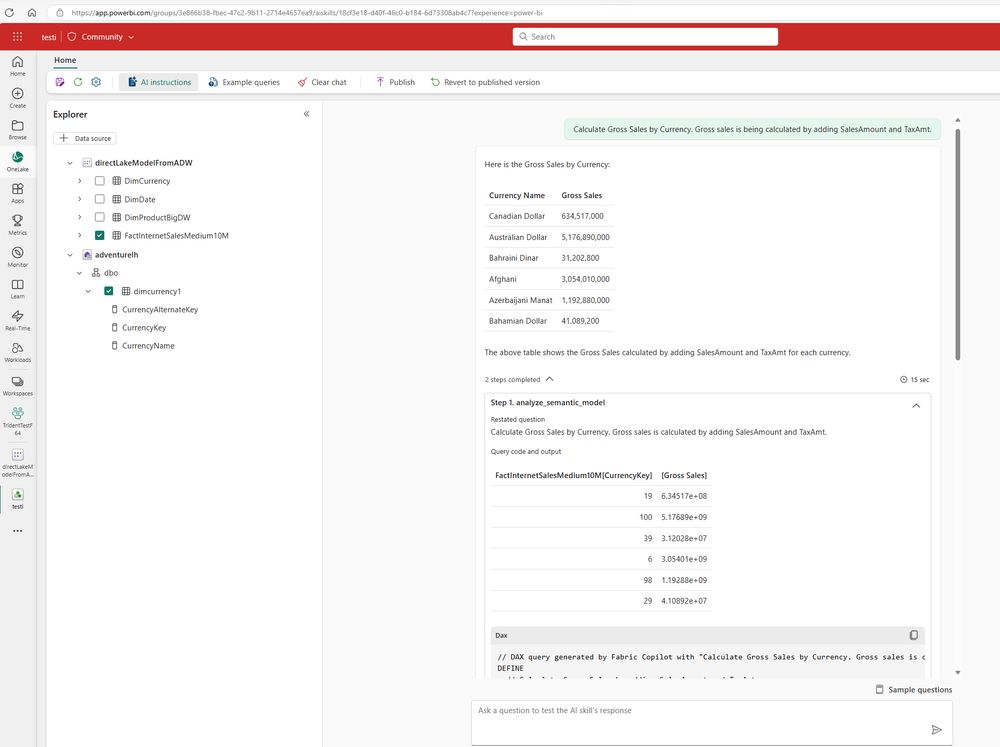Open the Workloads icon
The image size is (1000, 747).
(x=18, y=352)
